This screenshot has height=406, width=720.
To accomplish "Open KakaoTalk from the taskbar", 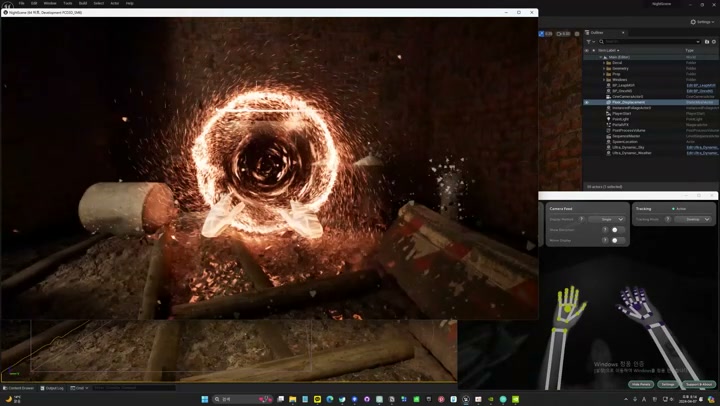I will [317, 399].
